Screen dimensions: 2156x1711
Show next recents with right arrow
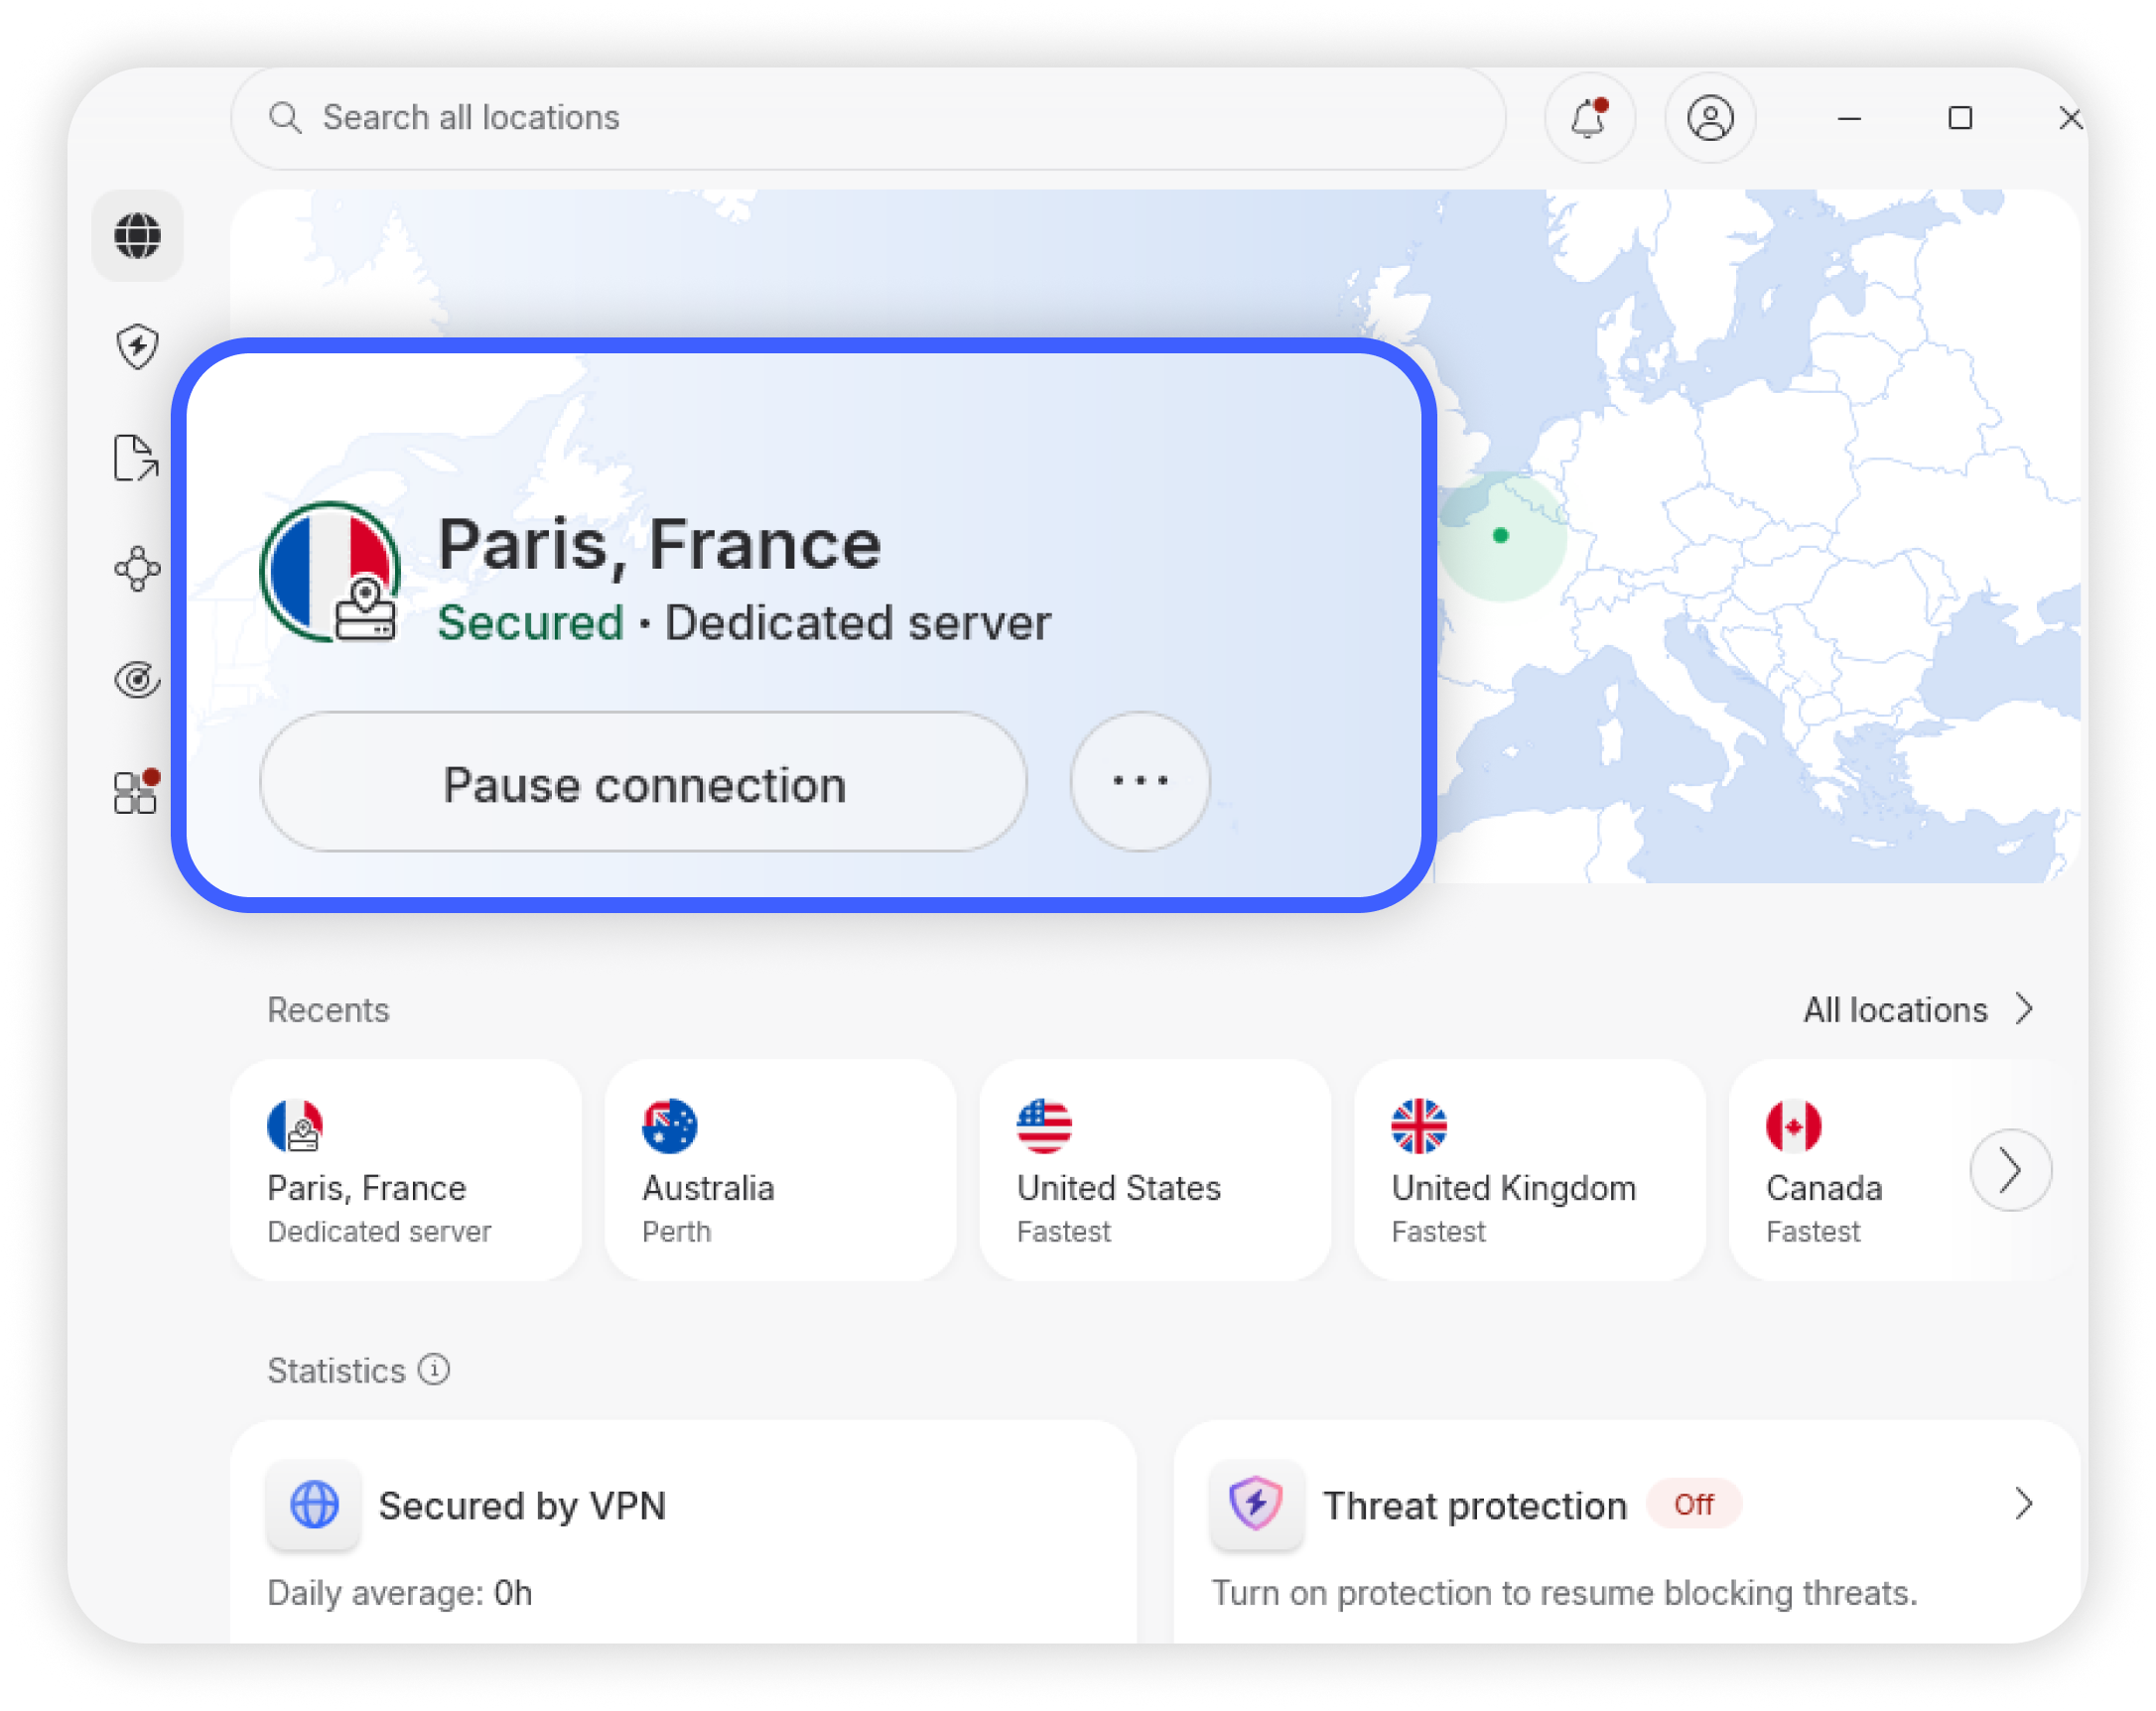[2011, 1170]
